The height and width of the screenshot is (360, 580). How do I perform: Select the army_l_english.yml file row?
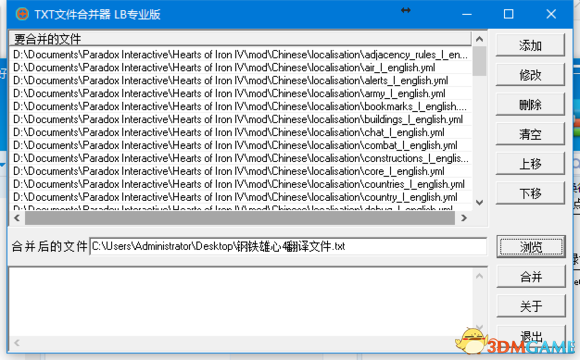click(x=240, y=94)
